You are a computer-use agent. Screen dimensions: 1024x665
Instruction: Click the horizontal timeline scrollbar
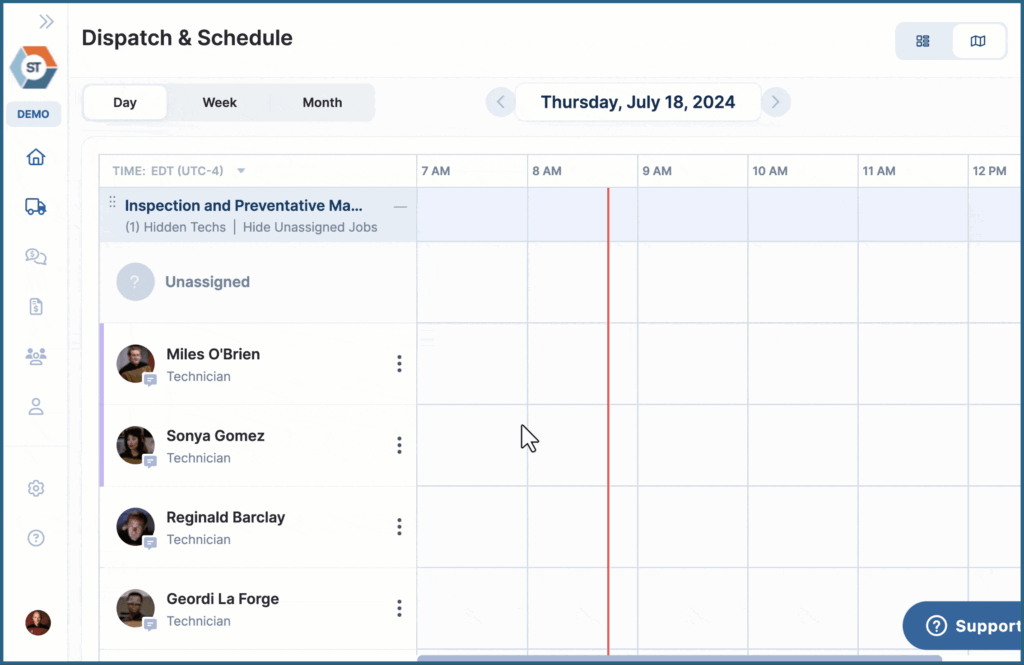click(680, 658)
